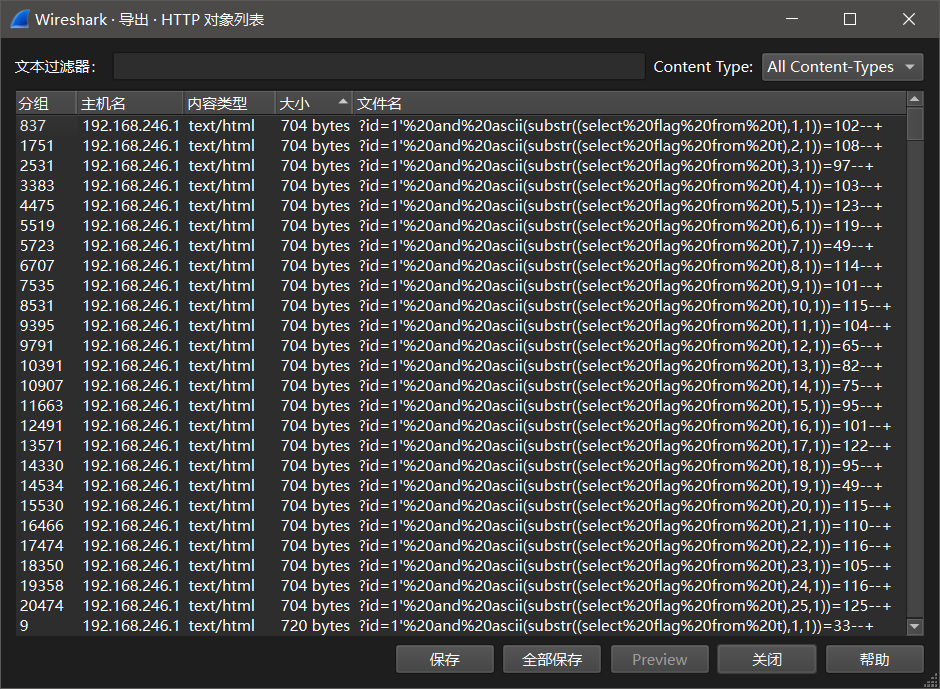This screenshot has height=689, width=940.
Task: Click filename ending substr 5,1))=123--+
Action: (620, 206)
